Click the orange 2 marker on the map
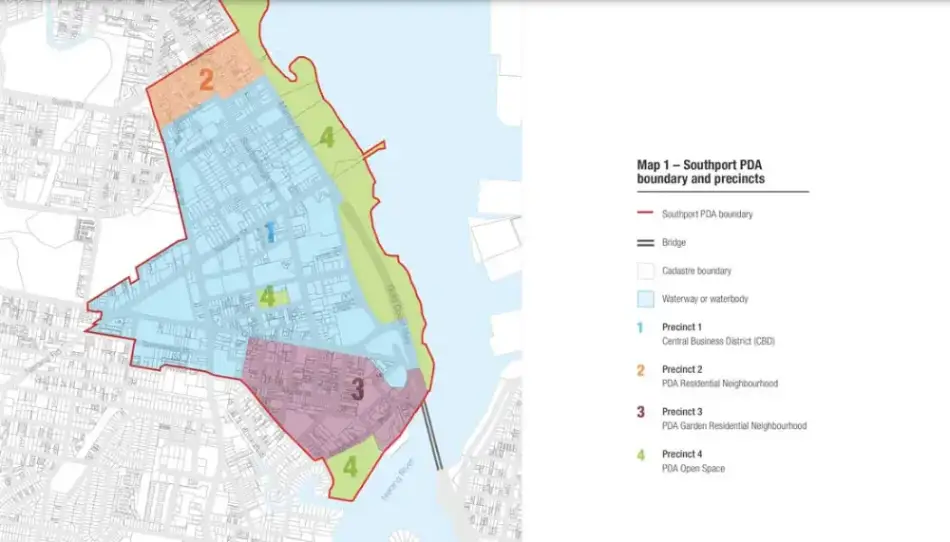Screen dimensions: 950x542 pyautogui.click(x=206, y=79)
